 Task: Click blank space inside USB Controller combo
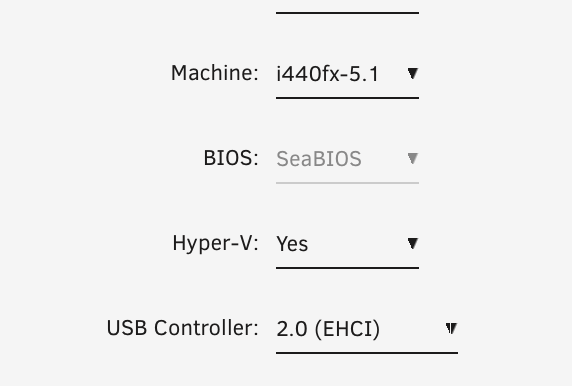click(412, 328)
